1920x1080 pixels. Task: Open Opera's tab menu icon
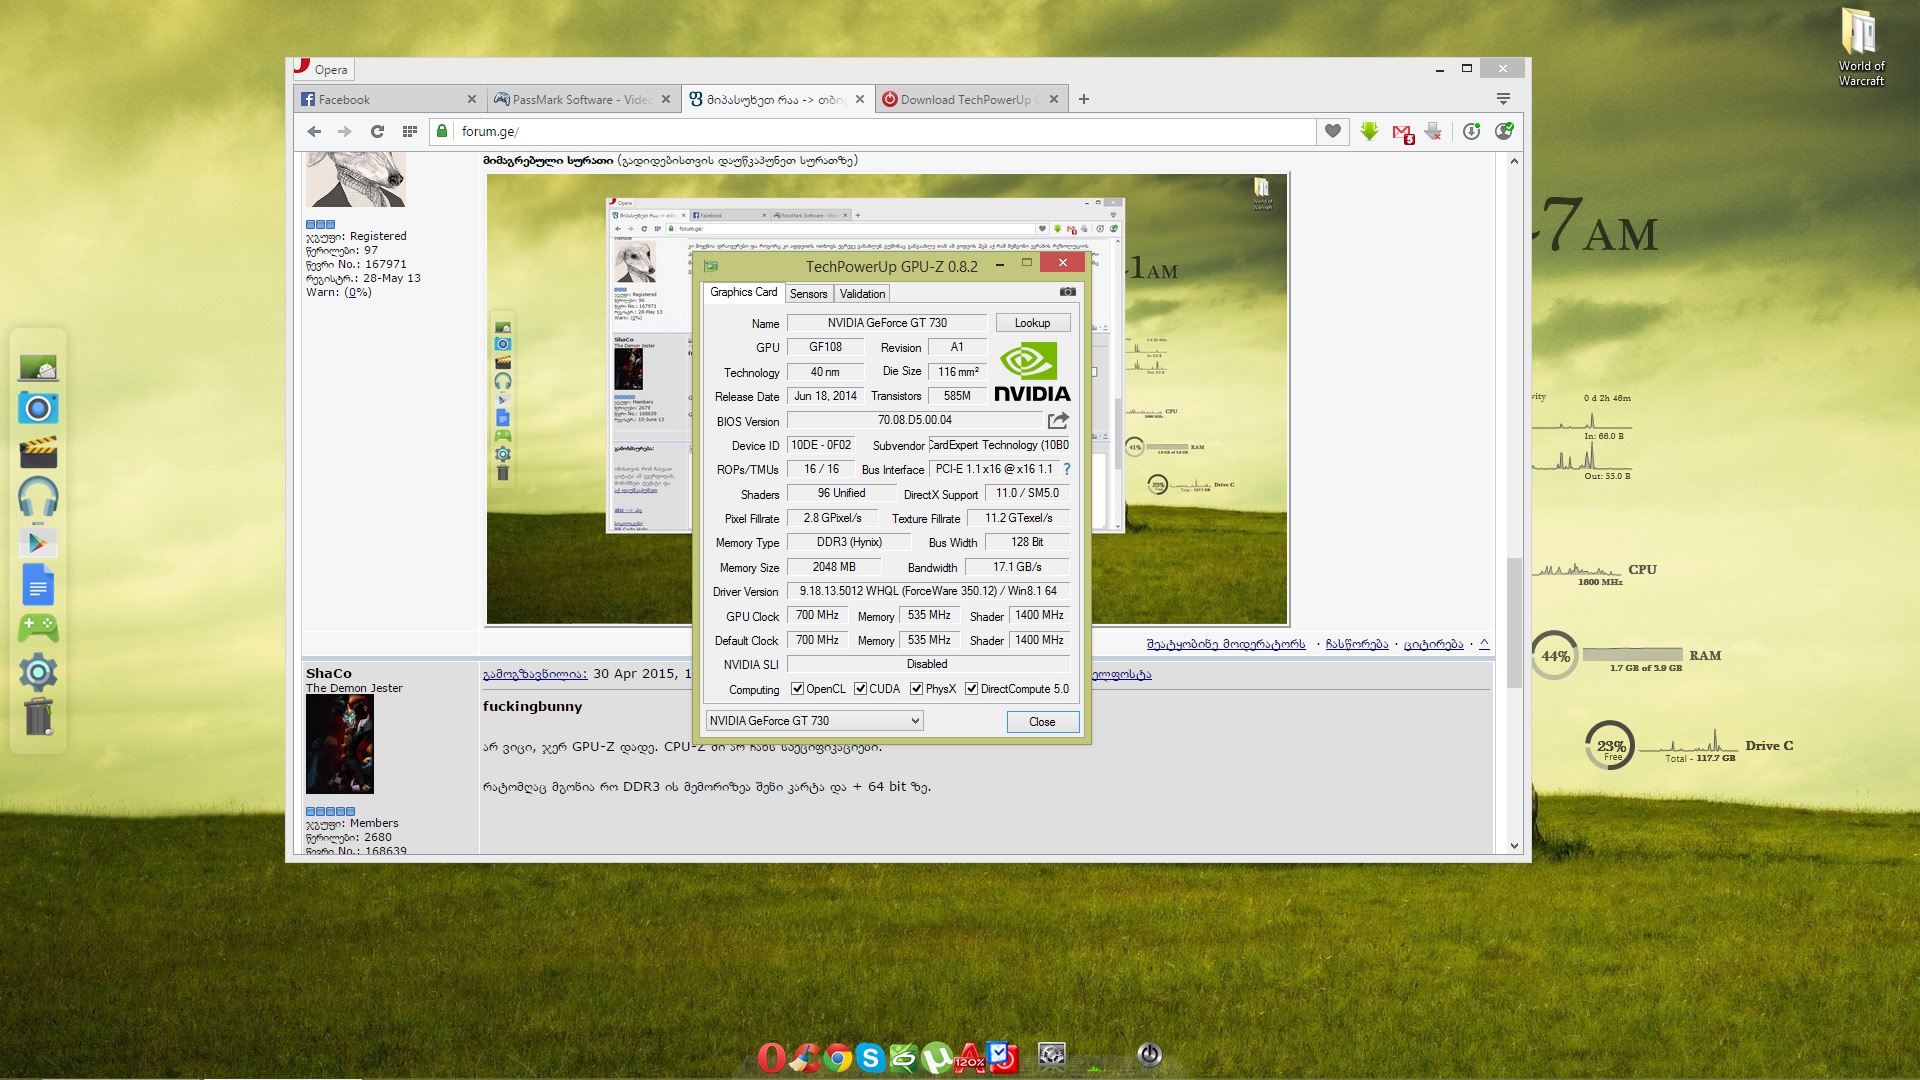(1502, 99)
